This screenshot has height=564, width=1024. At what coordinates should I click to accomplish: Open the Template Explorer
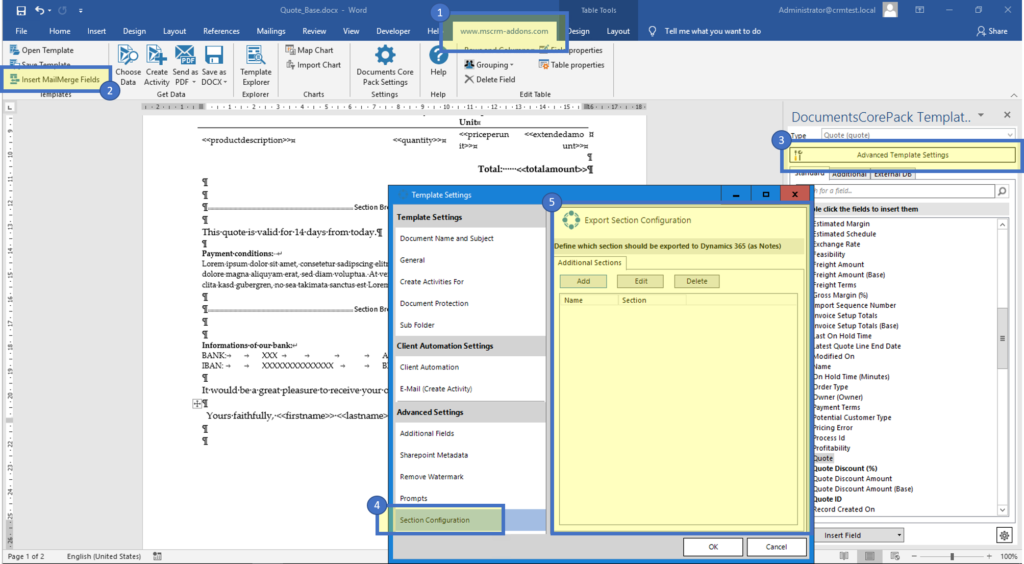tap(255, 65)
